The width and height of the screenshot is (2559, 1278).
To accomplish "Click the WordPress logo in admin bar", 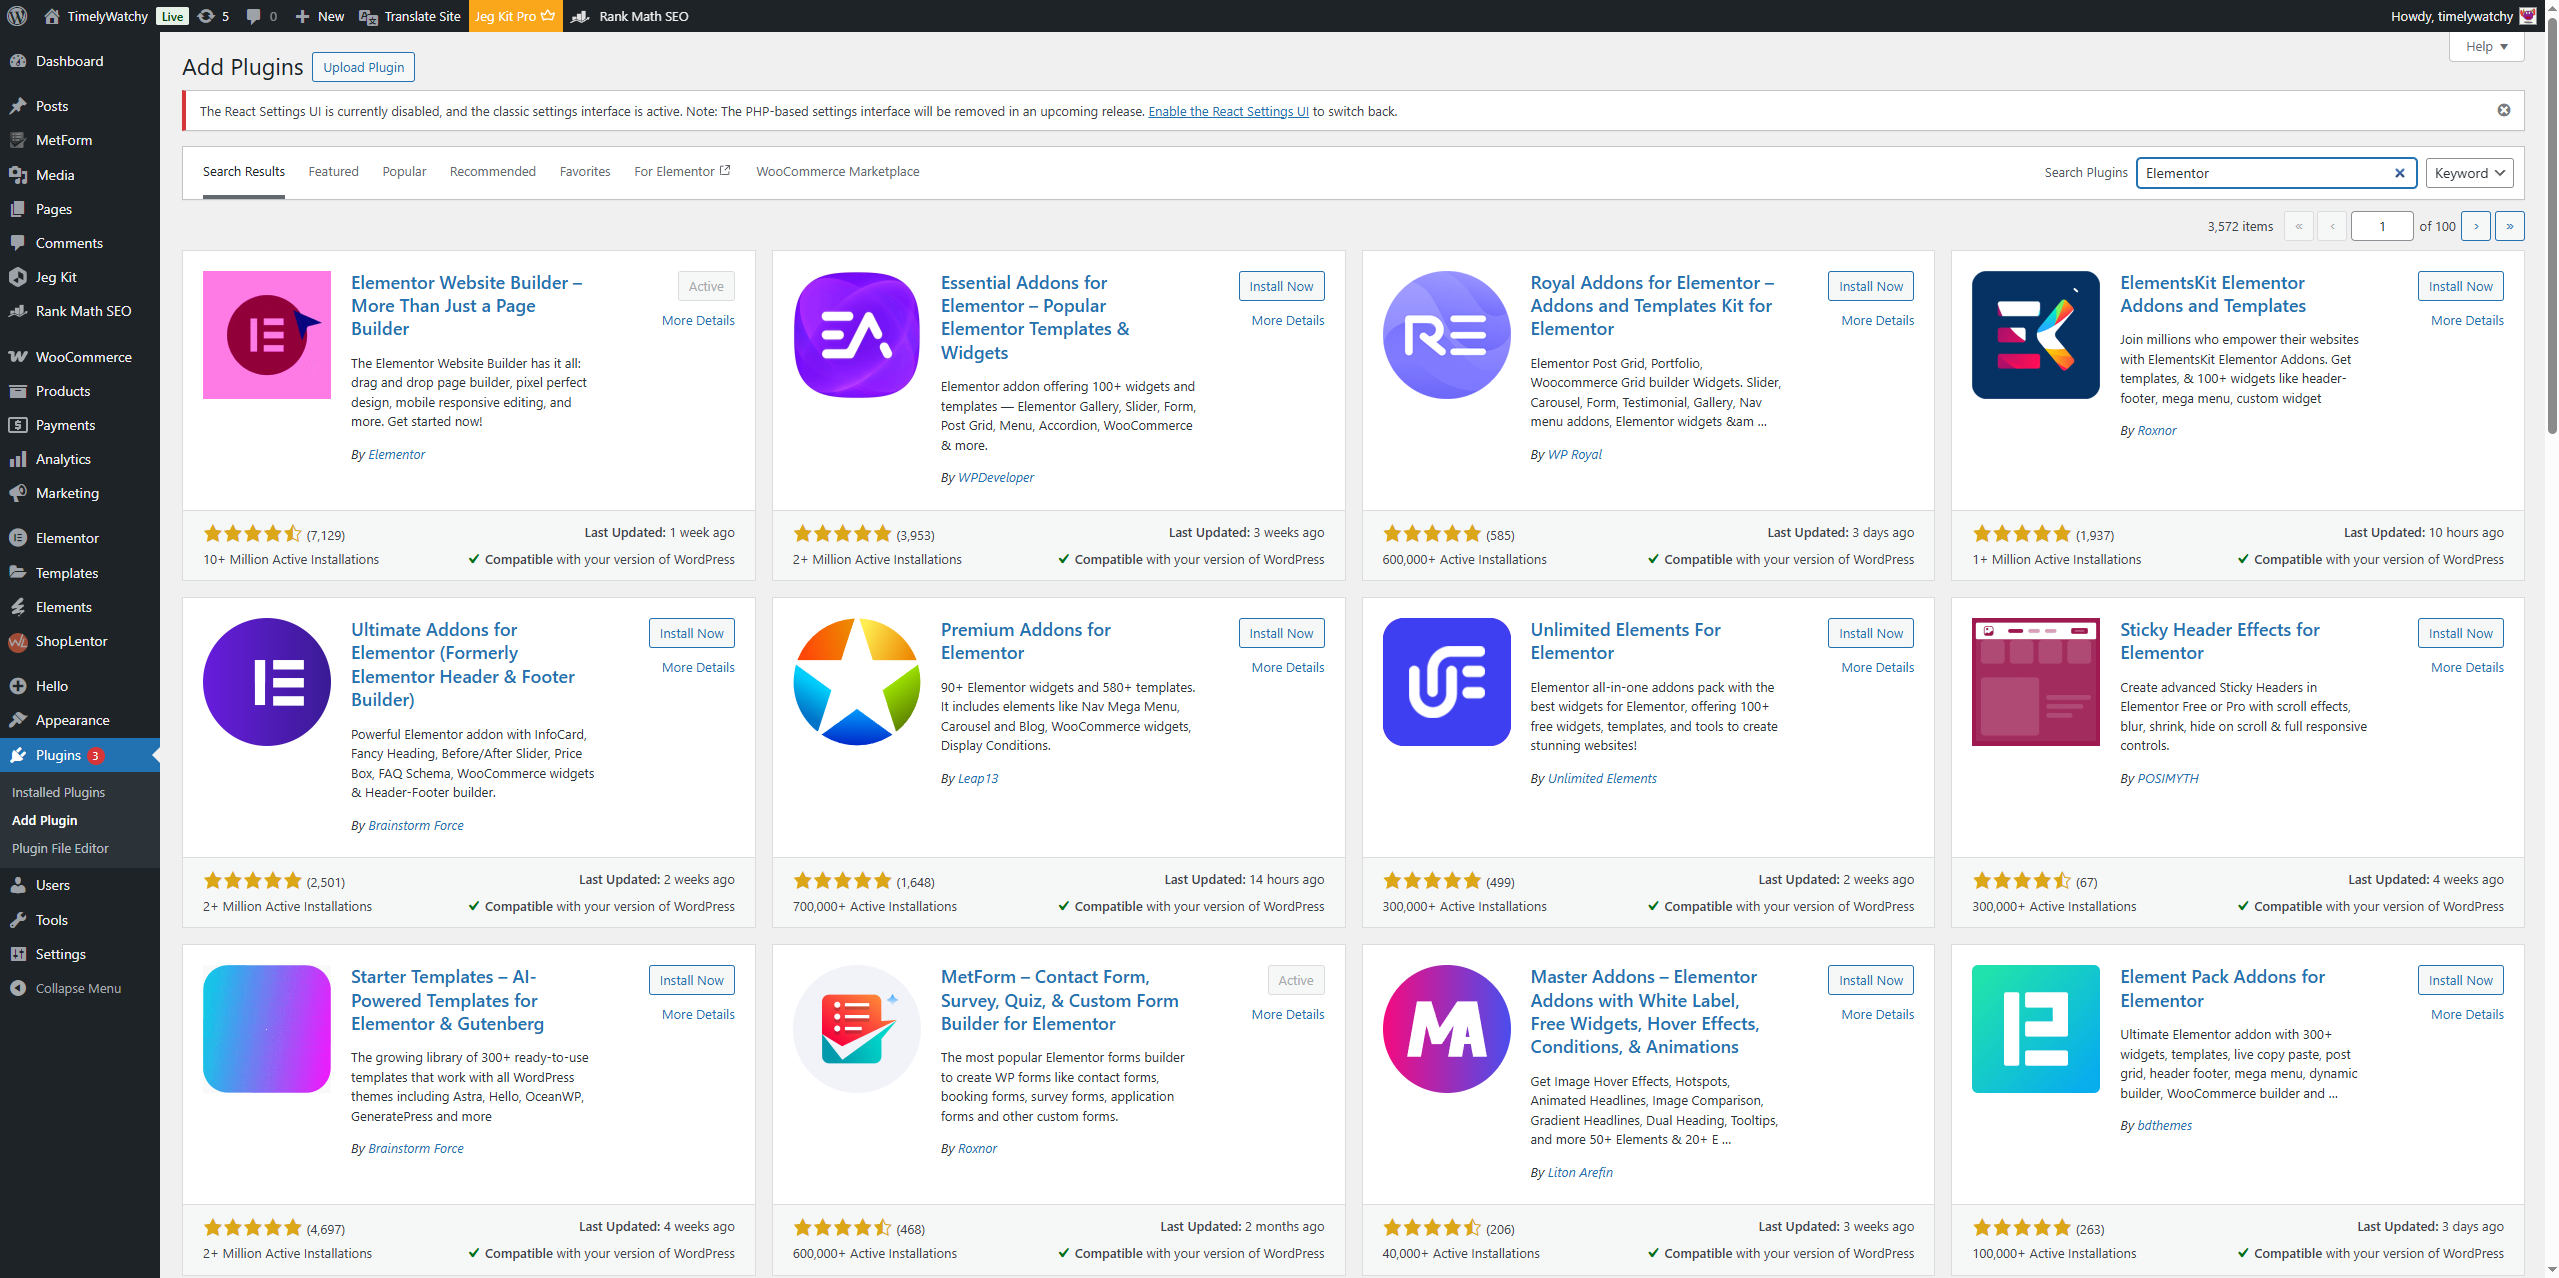I will [17, 16].
